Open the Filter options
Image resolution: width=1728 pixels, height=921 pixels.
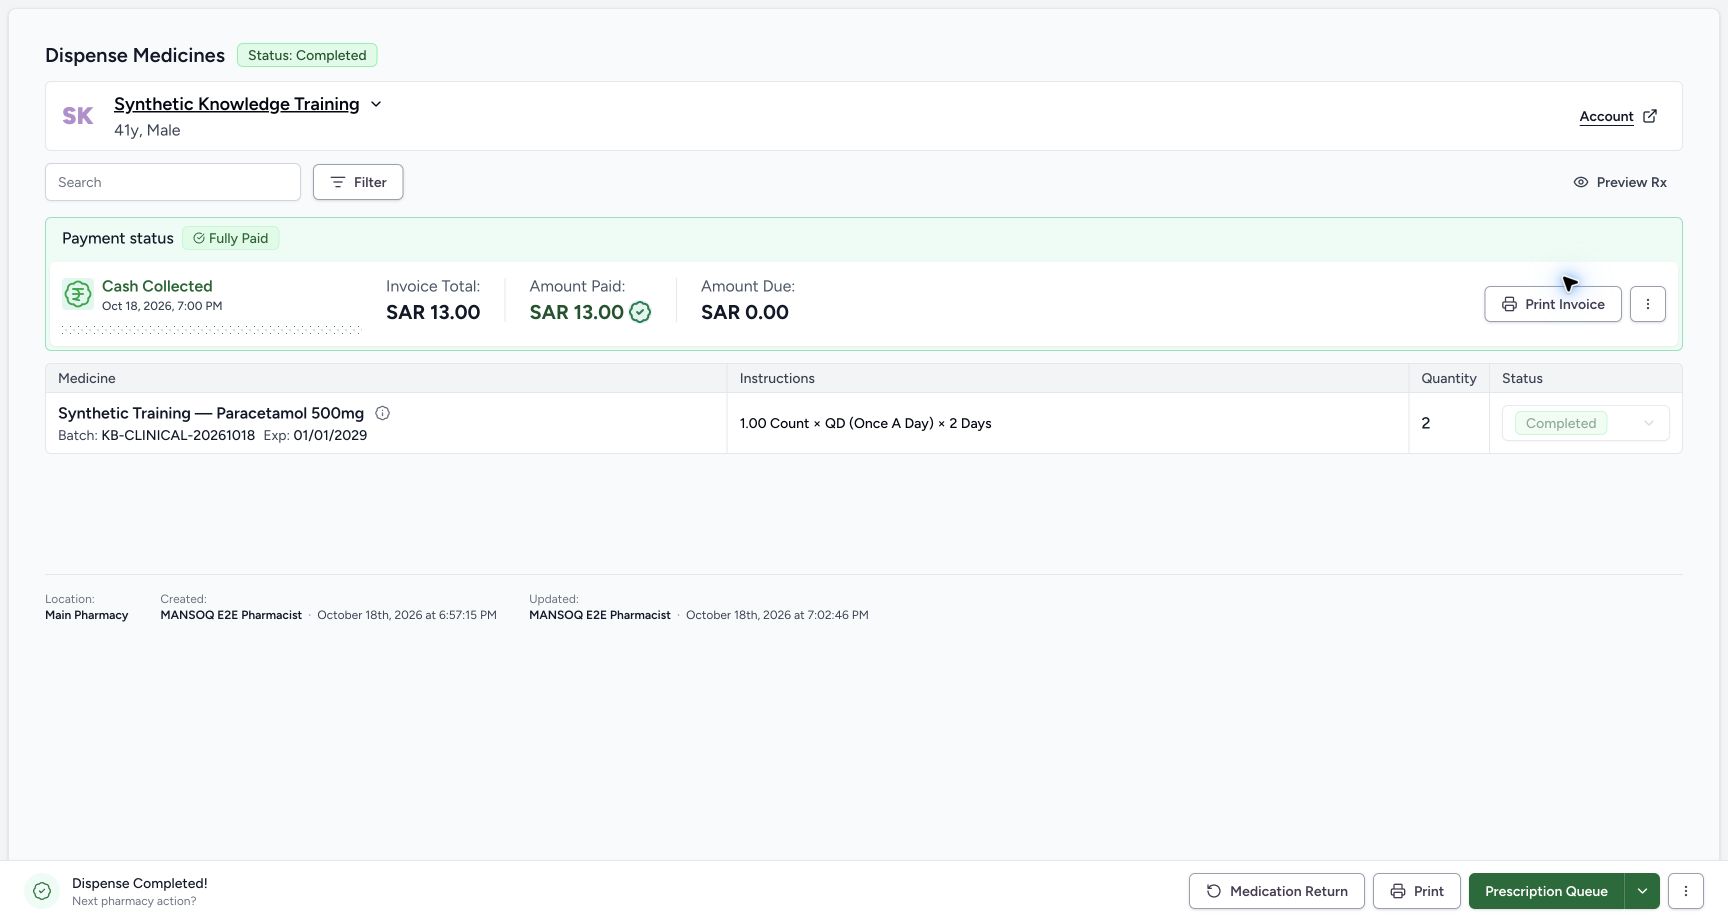(358, 182)
